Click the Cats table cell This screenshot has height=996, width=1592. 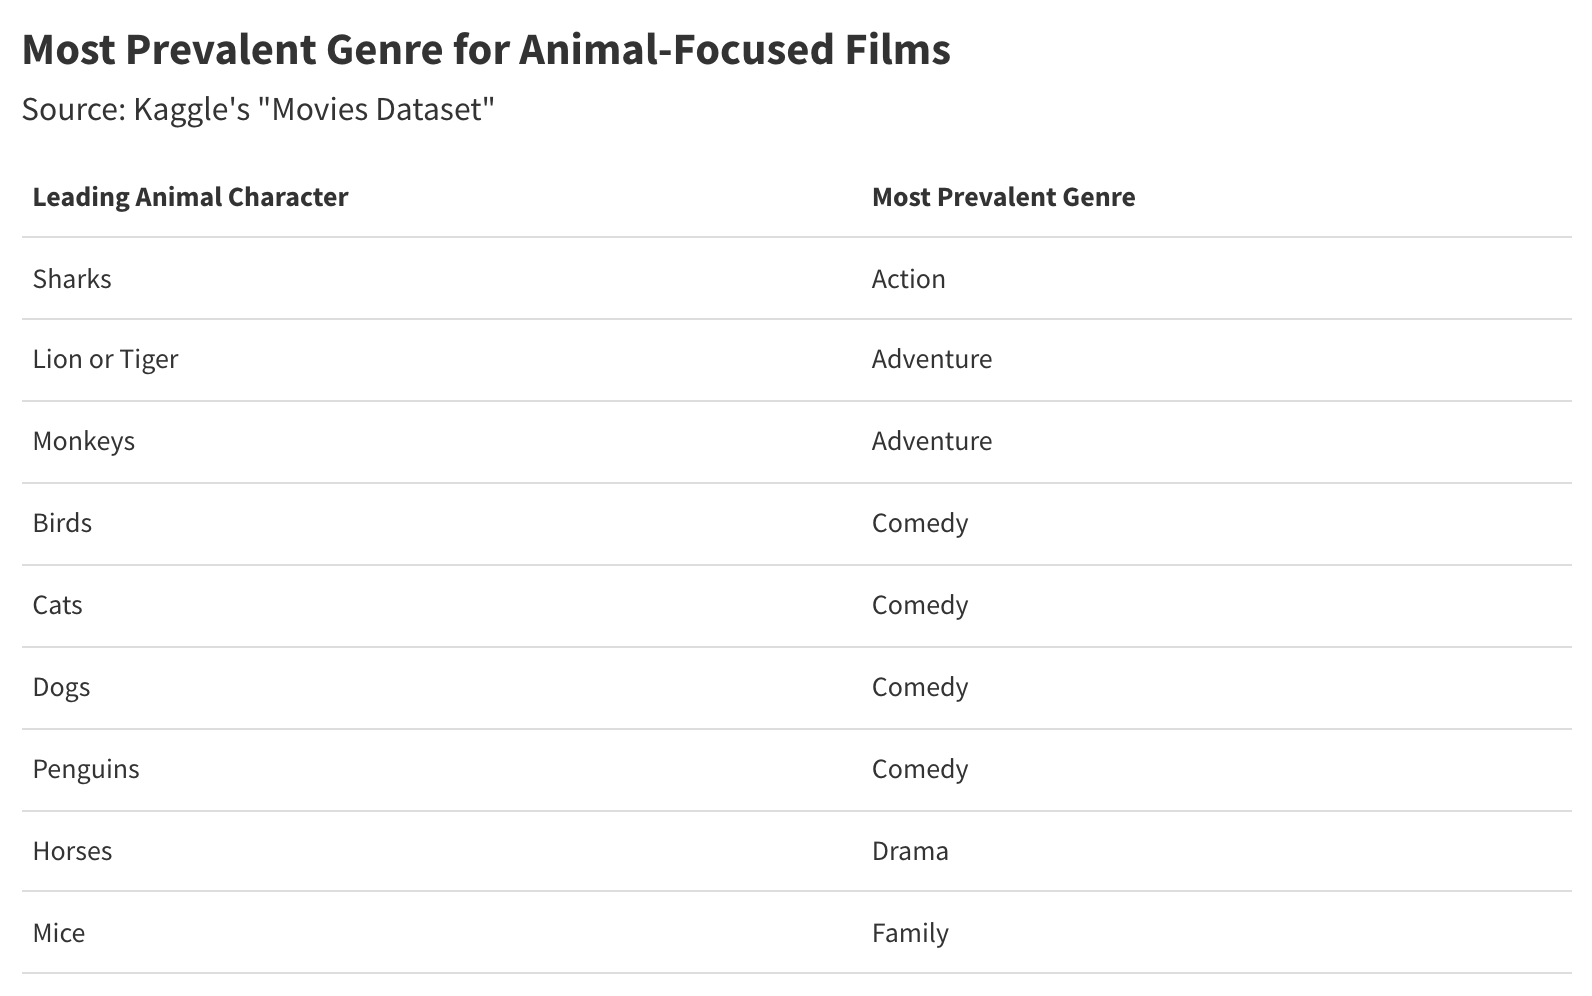click(57, 605)
